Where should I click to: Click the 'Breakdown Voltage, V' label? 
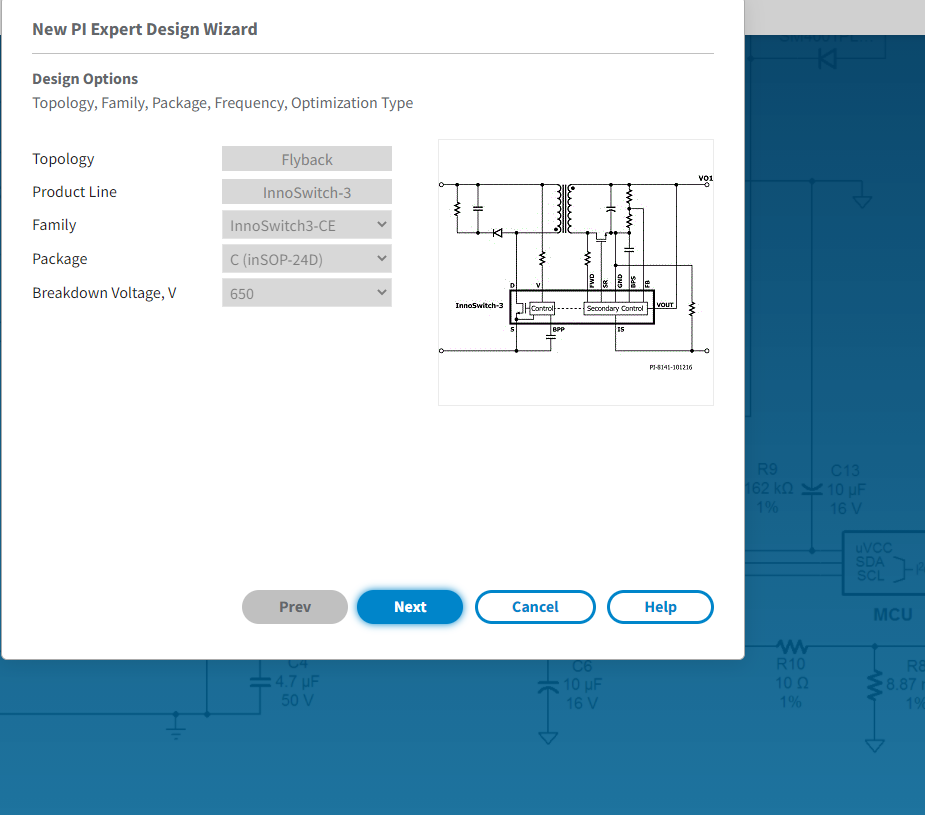104,293
